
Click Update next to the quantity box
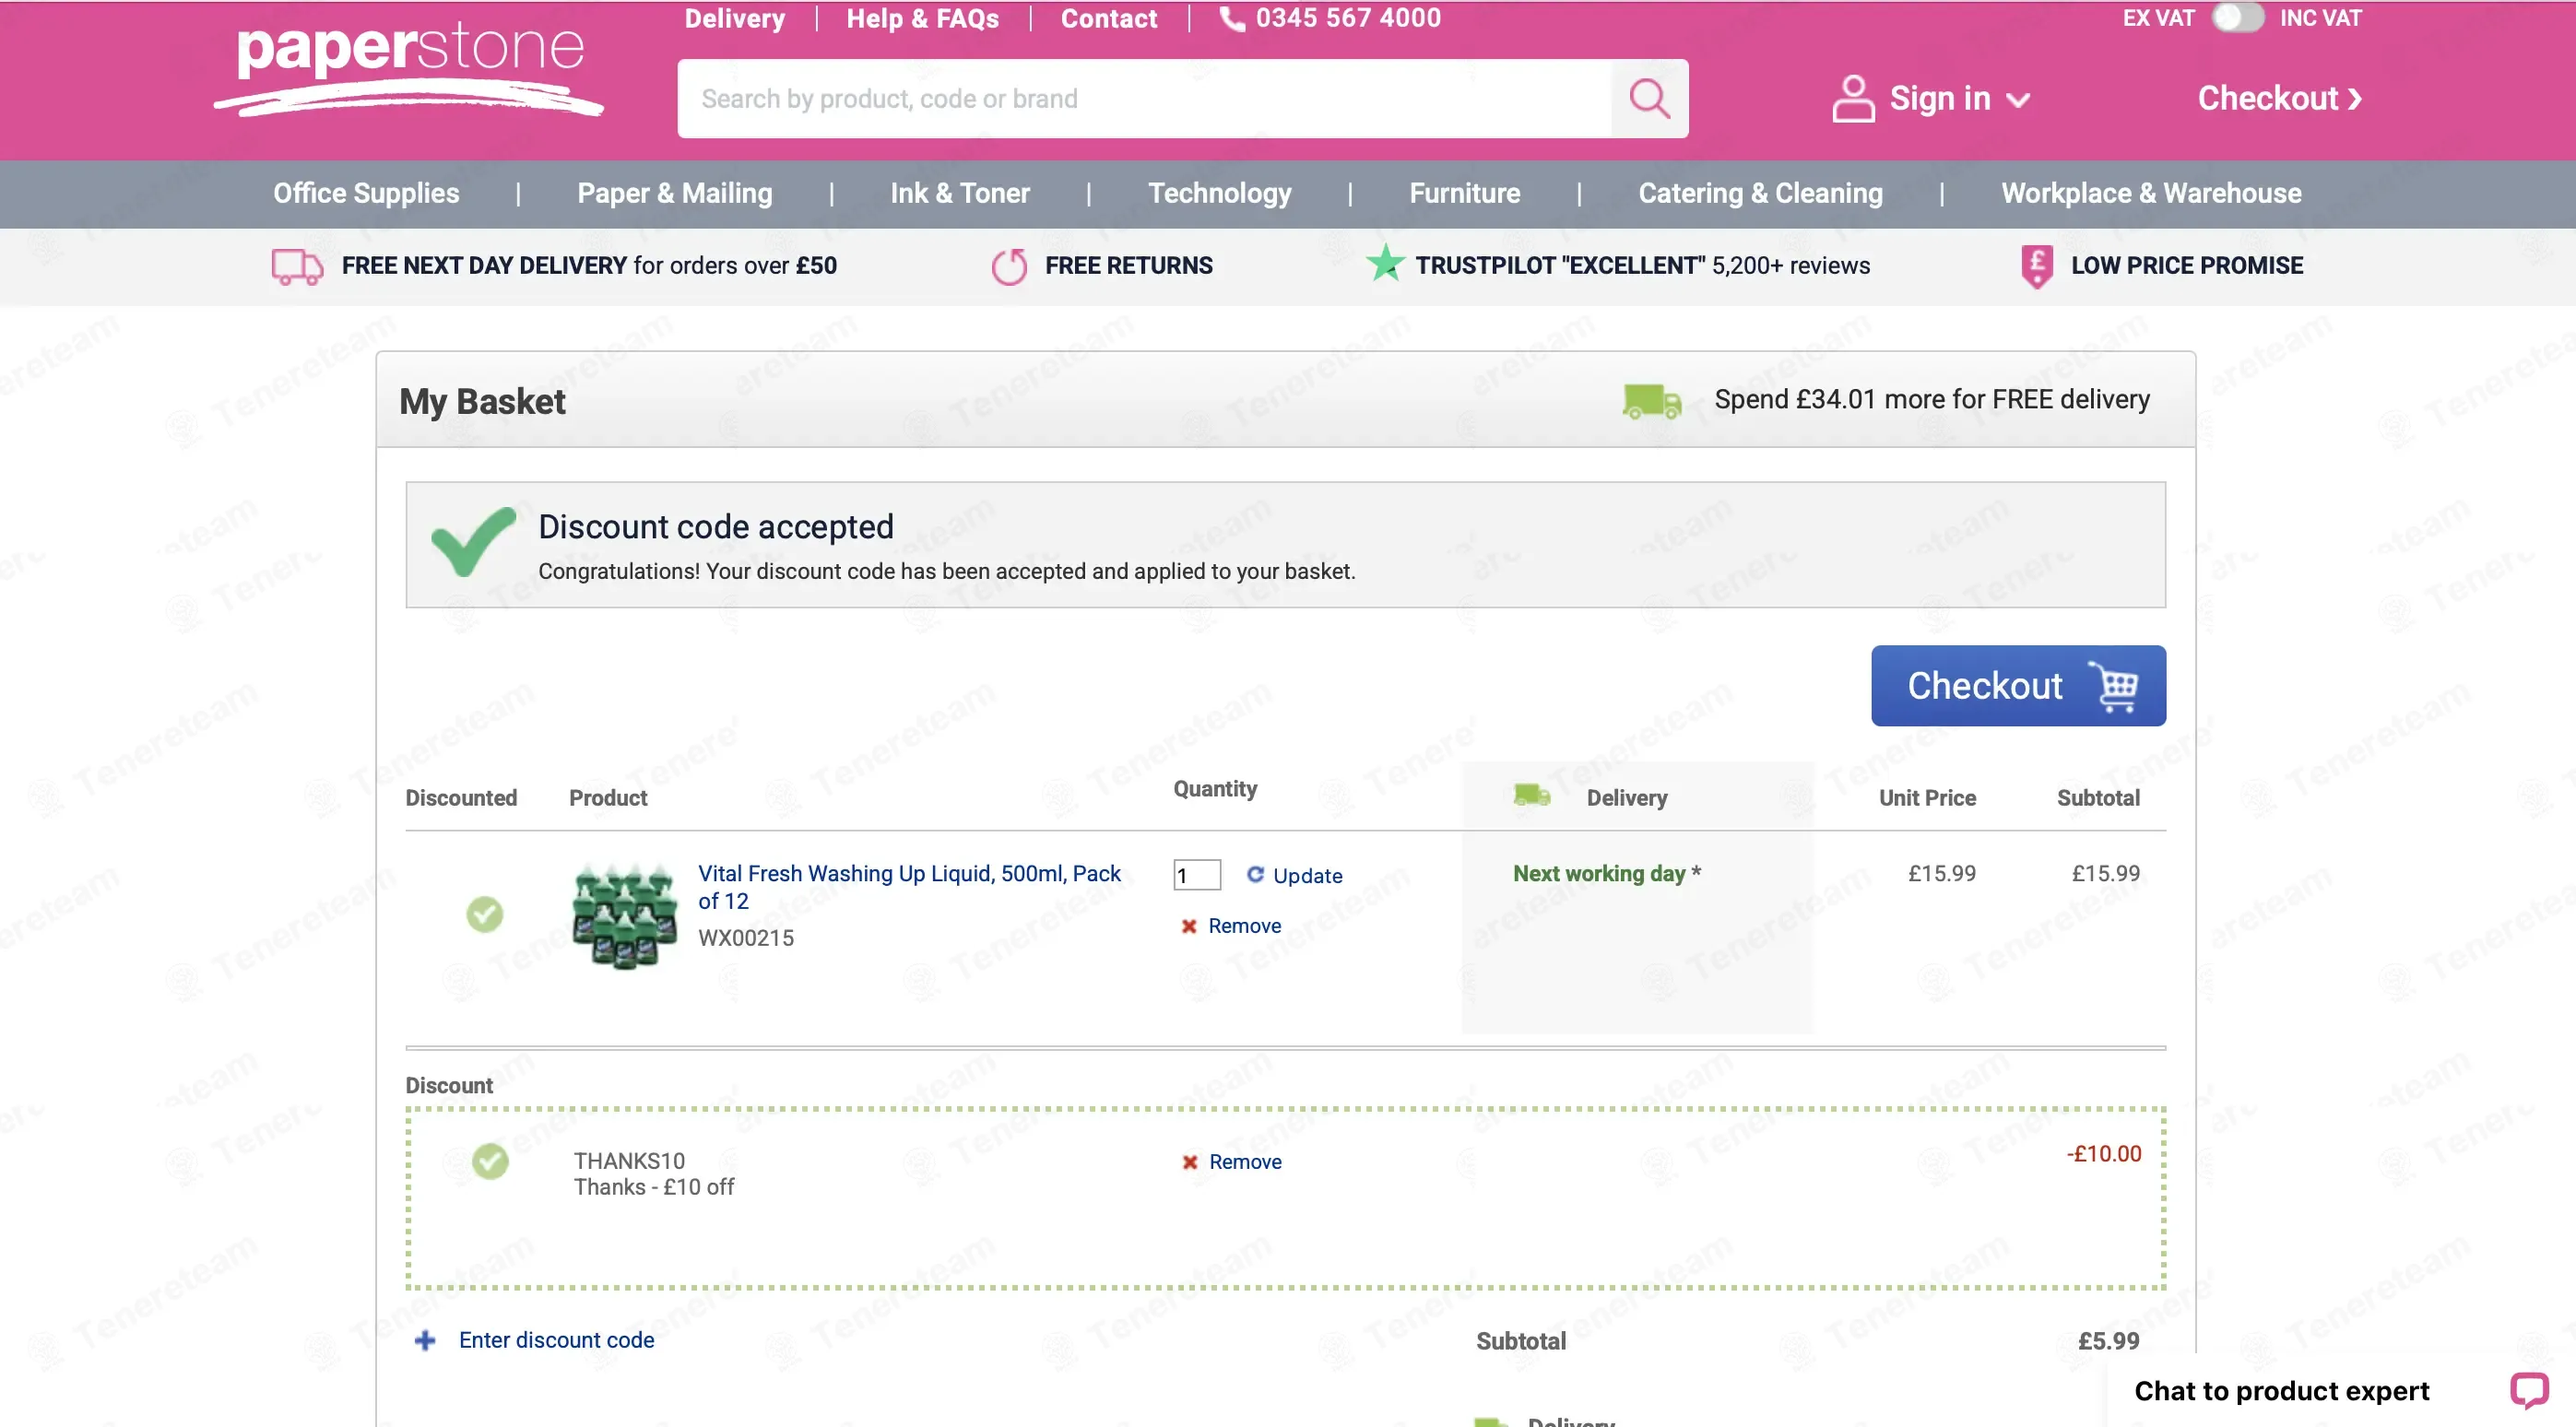click(x=1307, y=875)
